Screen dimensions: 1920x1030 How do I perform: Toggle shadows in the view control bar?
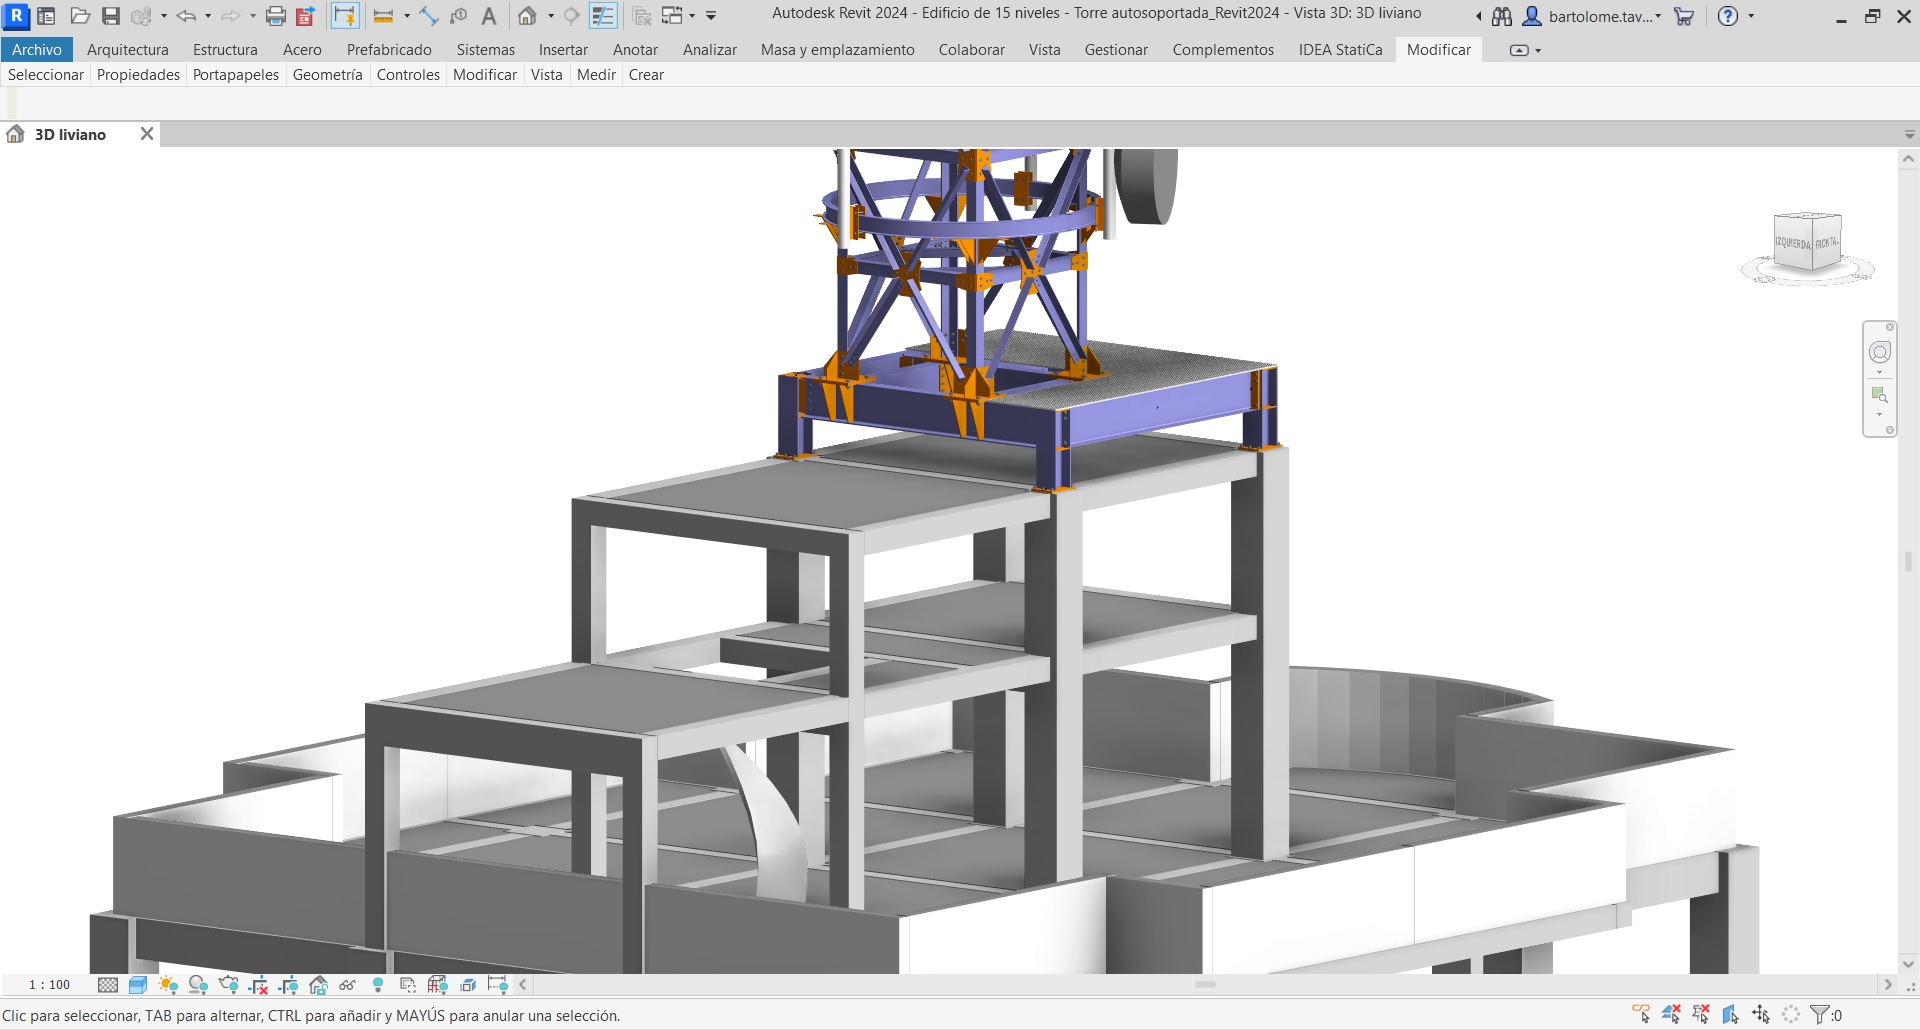[198, 984]
